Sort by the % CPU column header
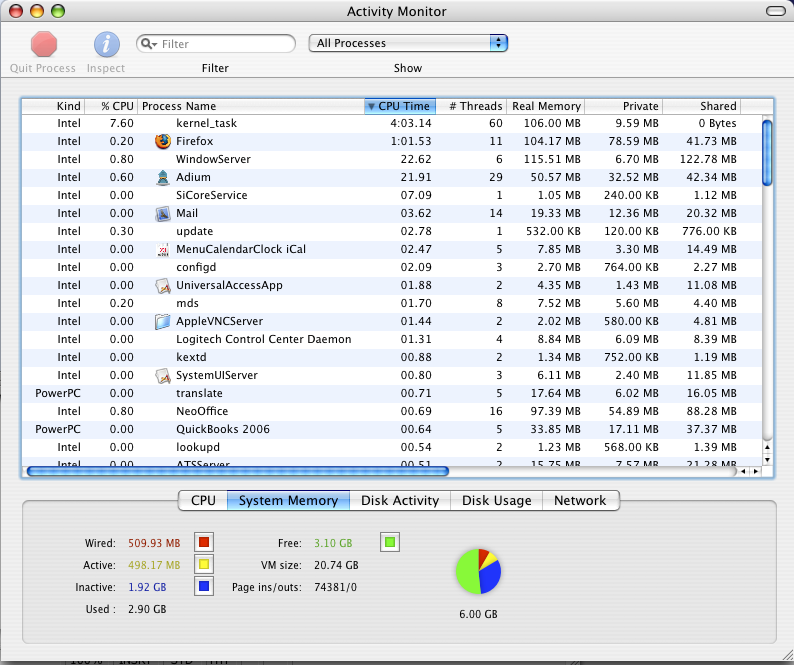Screen dimensions: 794x665 (111, 106)
